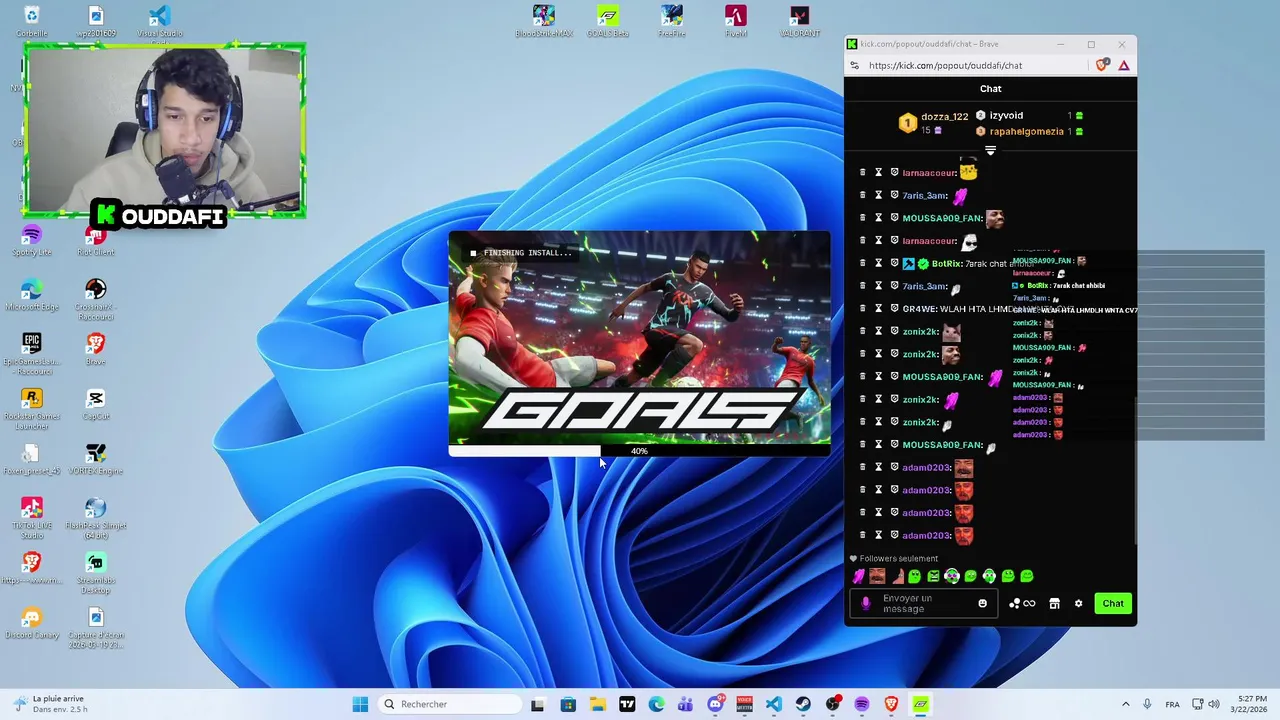The image size is (1280, 720).
Task: Open the TikTok LIVE Studio desktop shortcut
Action: tap(32, 518)
